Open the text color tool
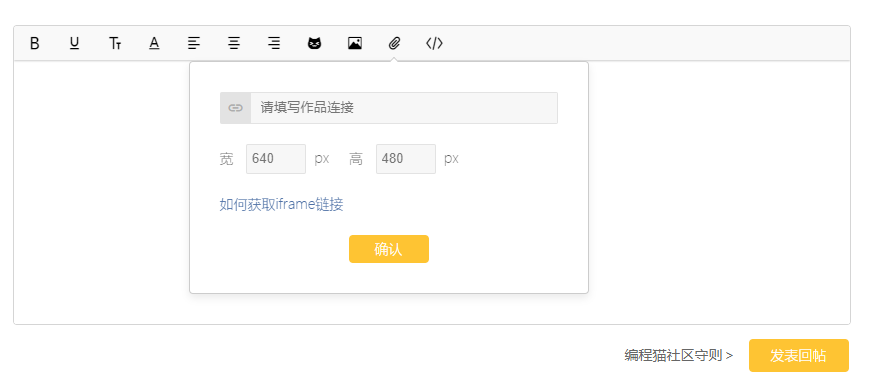This screenshot has height=387, width=876. 154,43
